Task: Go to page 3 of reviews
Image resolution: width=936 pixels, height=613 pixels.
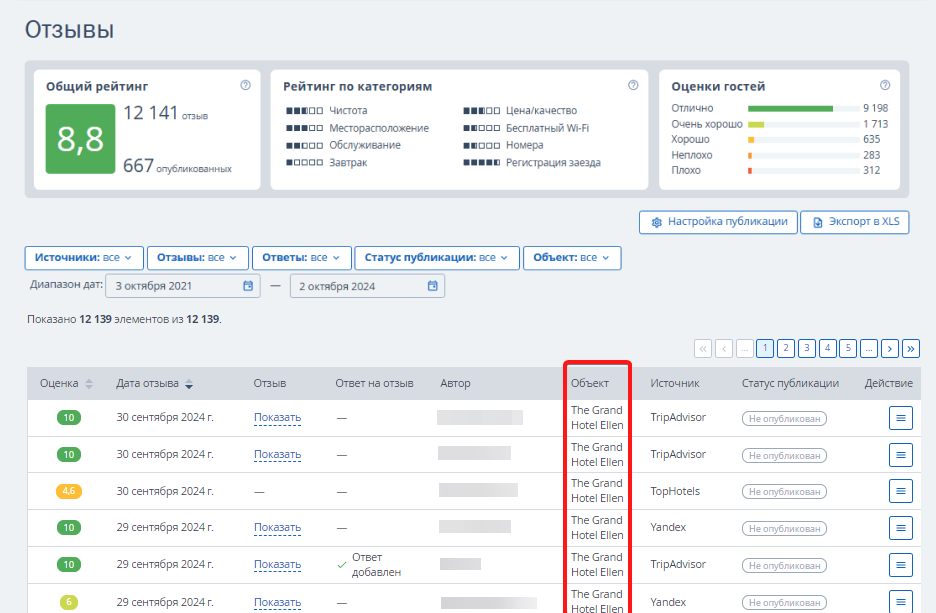Action: point(806,349)
